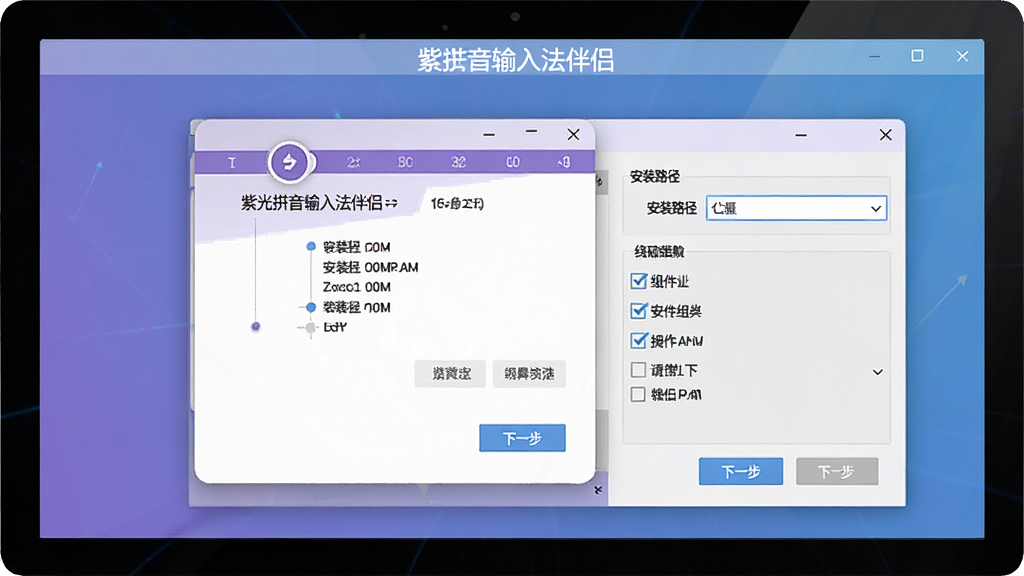Switch to the "2x" tab in the left dialog
This screenshot has width=1024, height=576.
(353, 162)
